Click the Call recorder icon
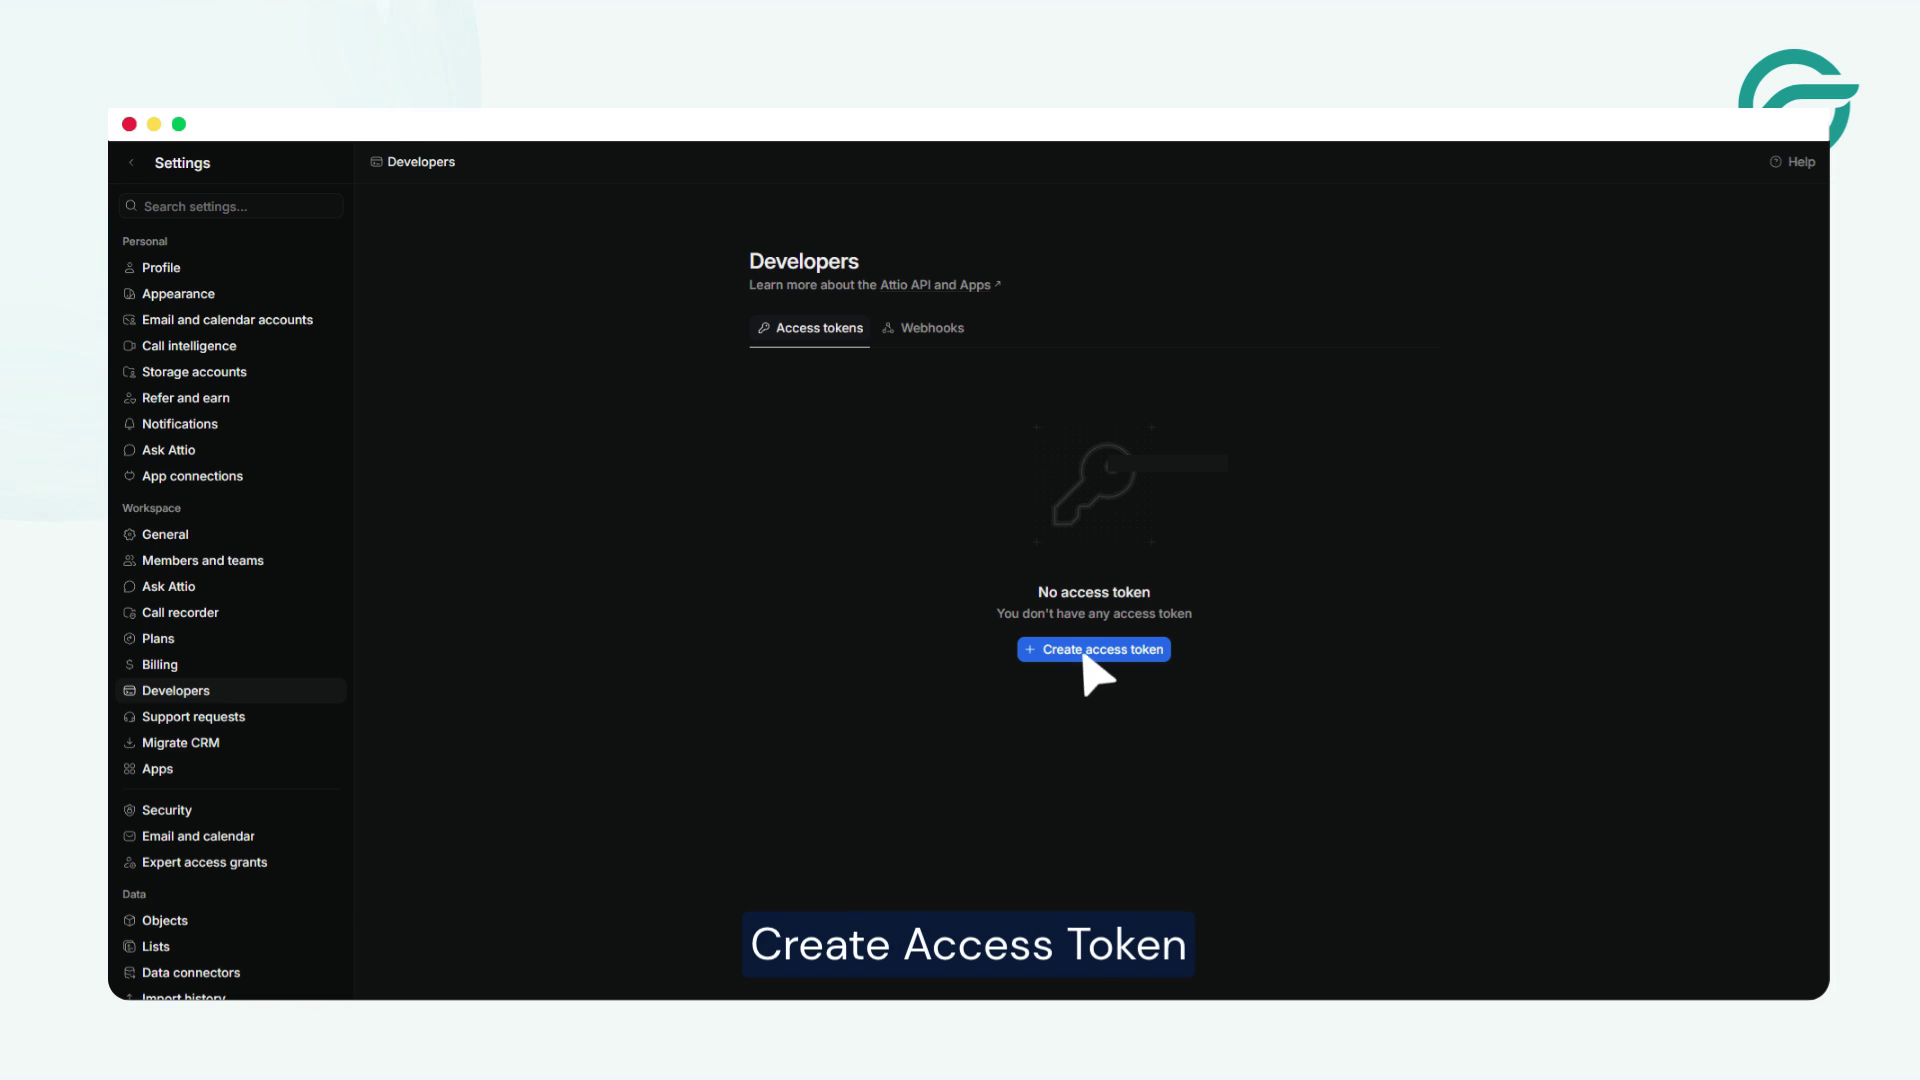This screenshot has width=1920, height=1080. click(x=129, y=613)
